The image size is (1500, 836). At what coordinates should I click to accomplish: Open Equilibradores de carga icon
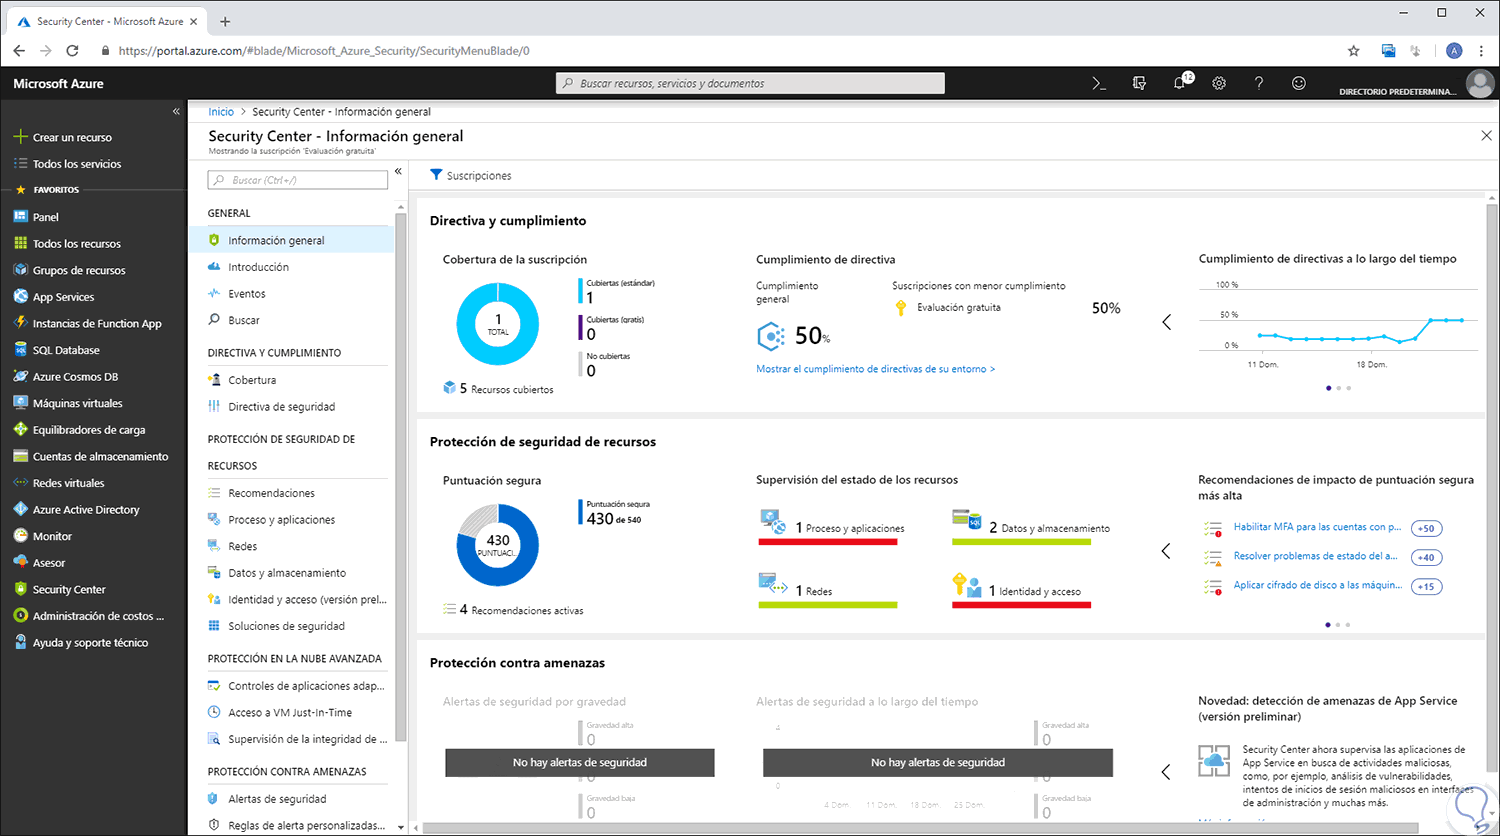pyautogui.click(x=20, y=430)
